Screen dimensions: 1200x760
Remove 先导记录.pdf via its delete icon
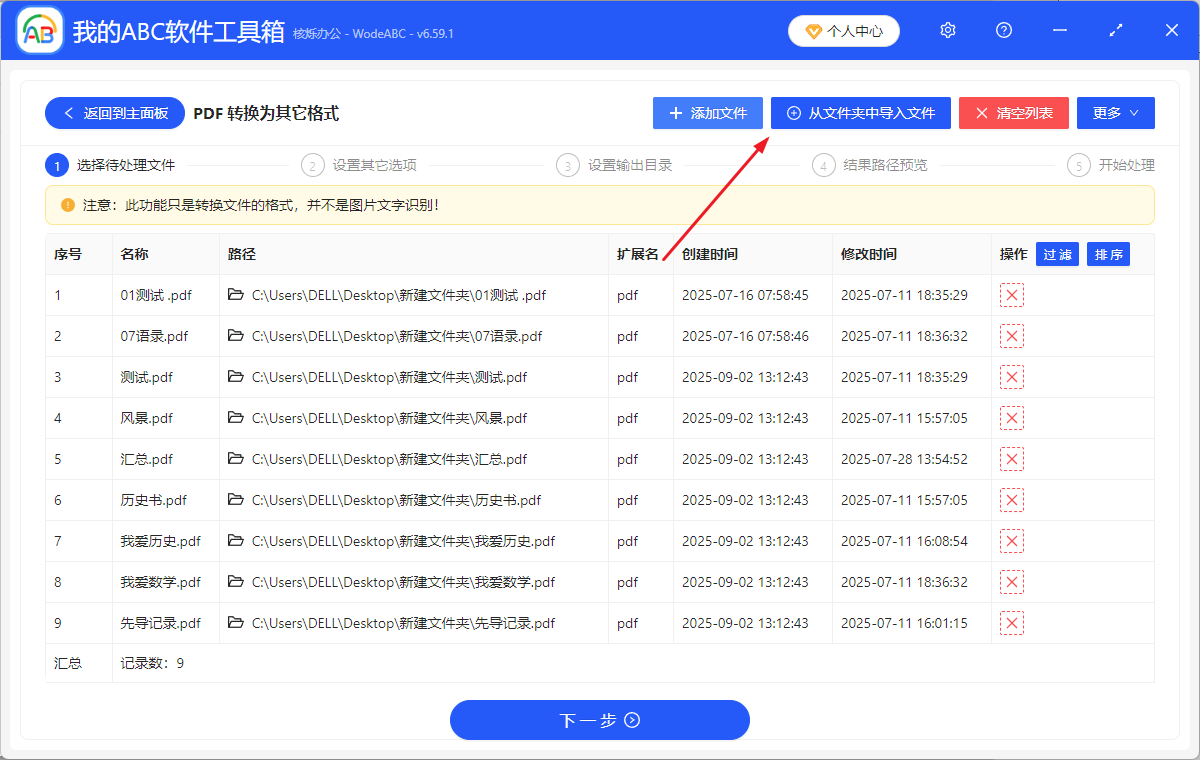[1011, 622]
